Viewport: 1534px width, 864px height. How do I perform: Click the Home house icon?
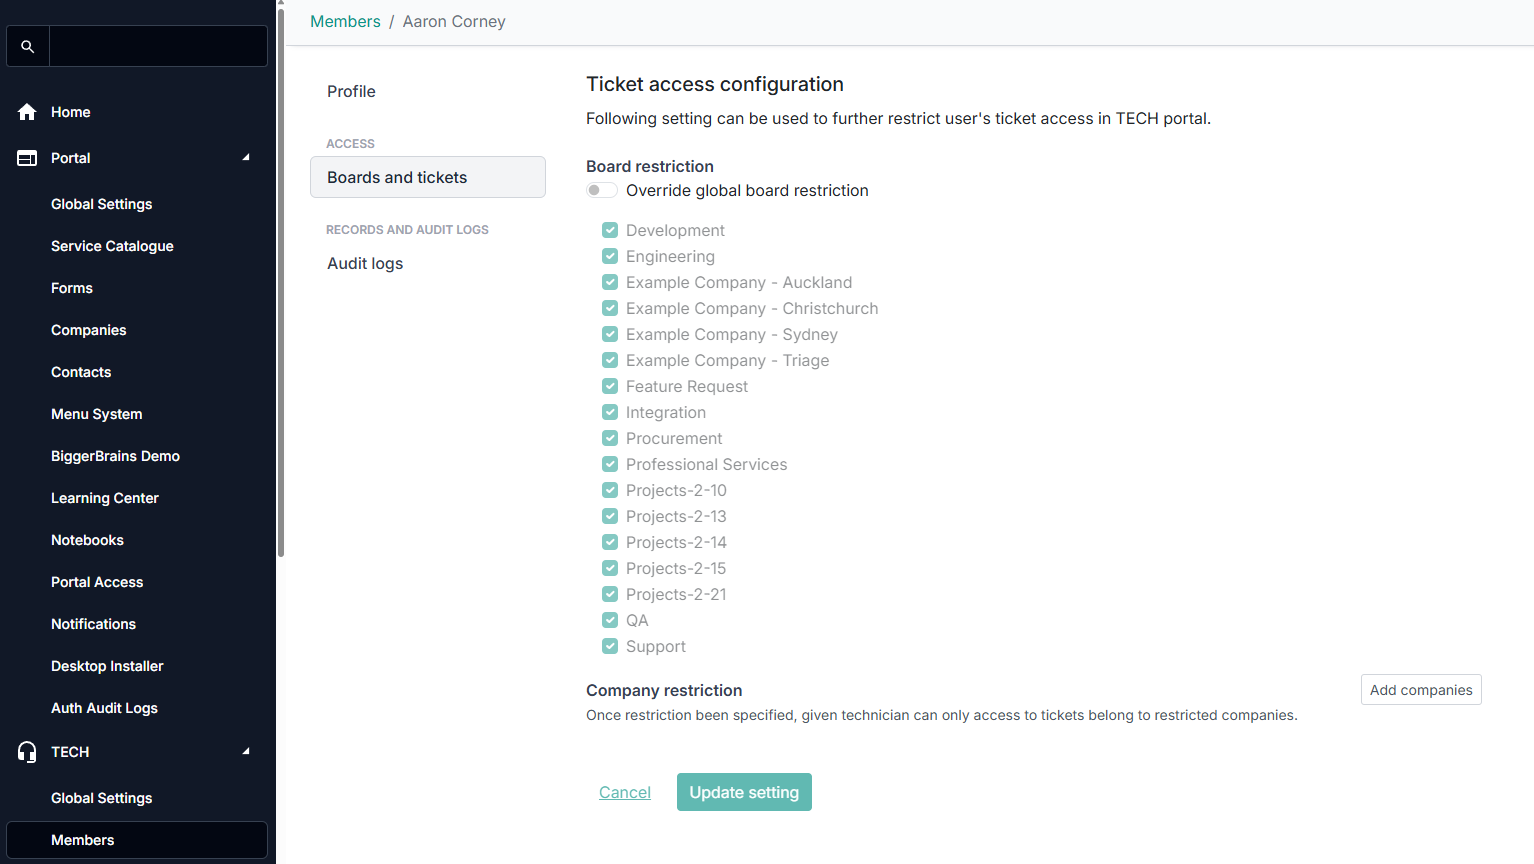(x=27, y=112)
